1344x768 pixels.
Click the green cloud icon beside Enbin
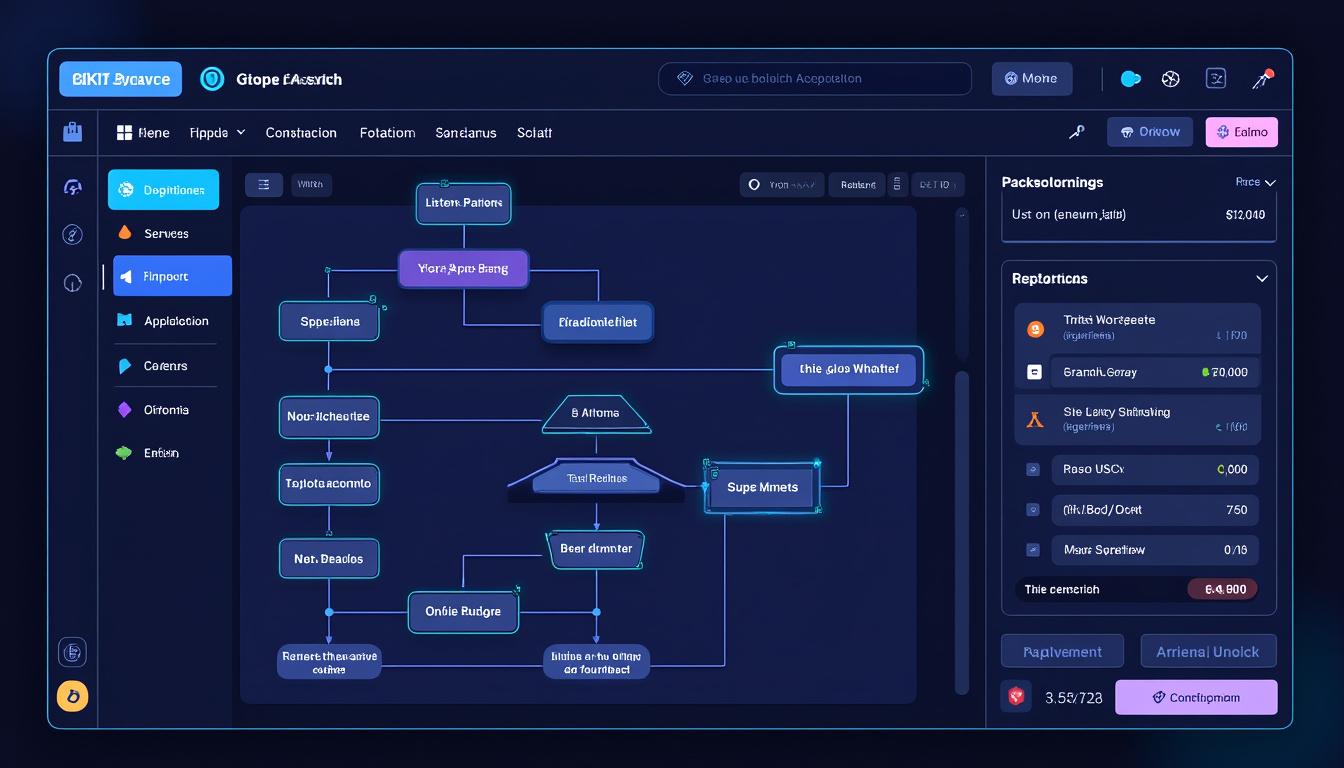coord(124,453)
